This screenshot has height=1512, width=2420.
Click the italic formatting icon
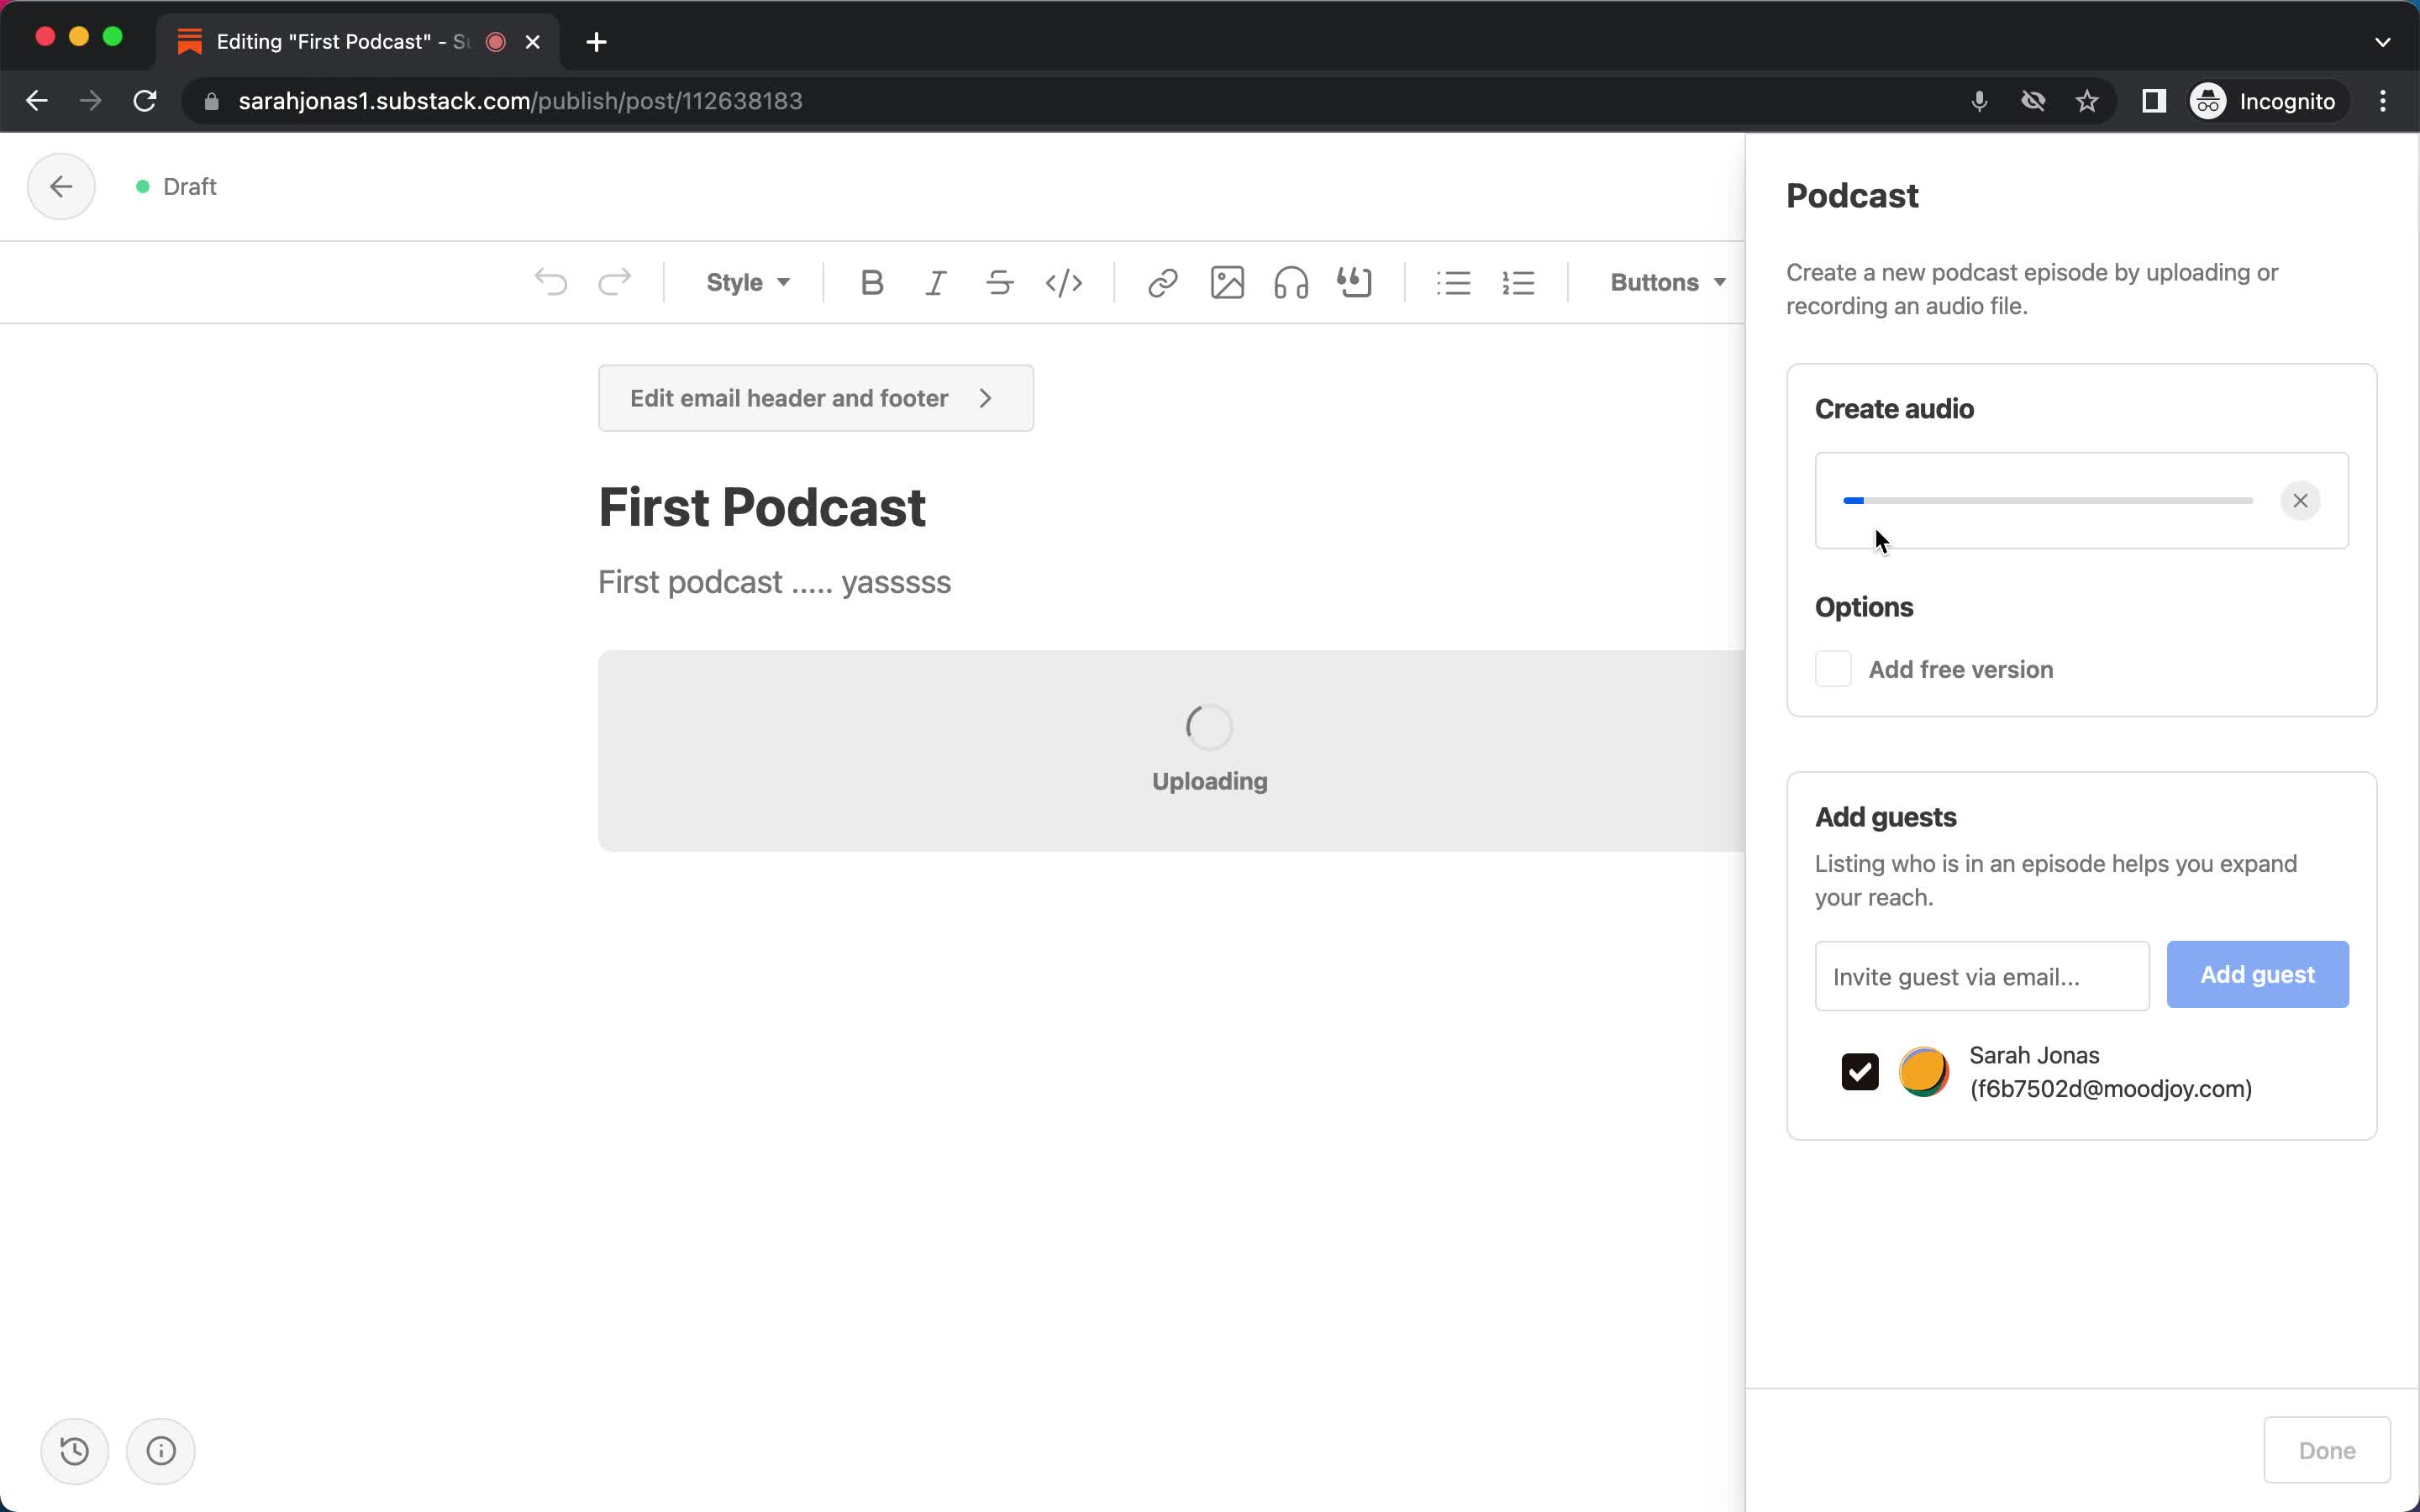[x=935, y=281]
